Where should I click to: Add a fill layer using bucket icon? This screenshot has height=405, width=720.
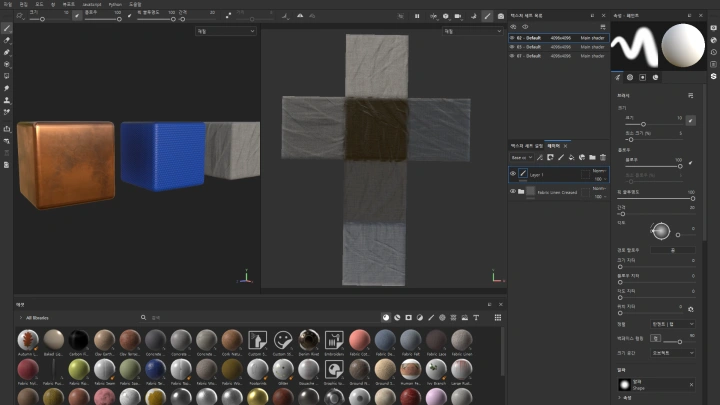[570, 157]
